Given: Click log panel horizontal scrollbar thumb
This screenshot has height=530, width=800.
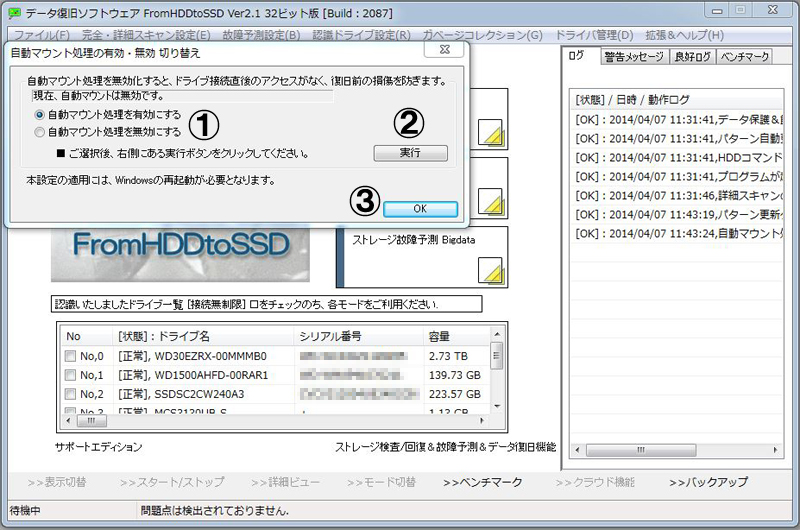Looking at the screenshot, I should click(641, 450).
